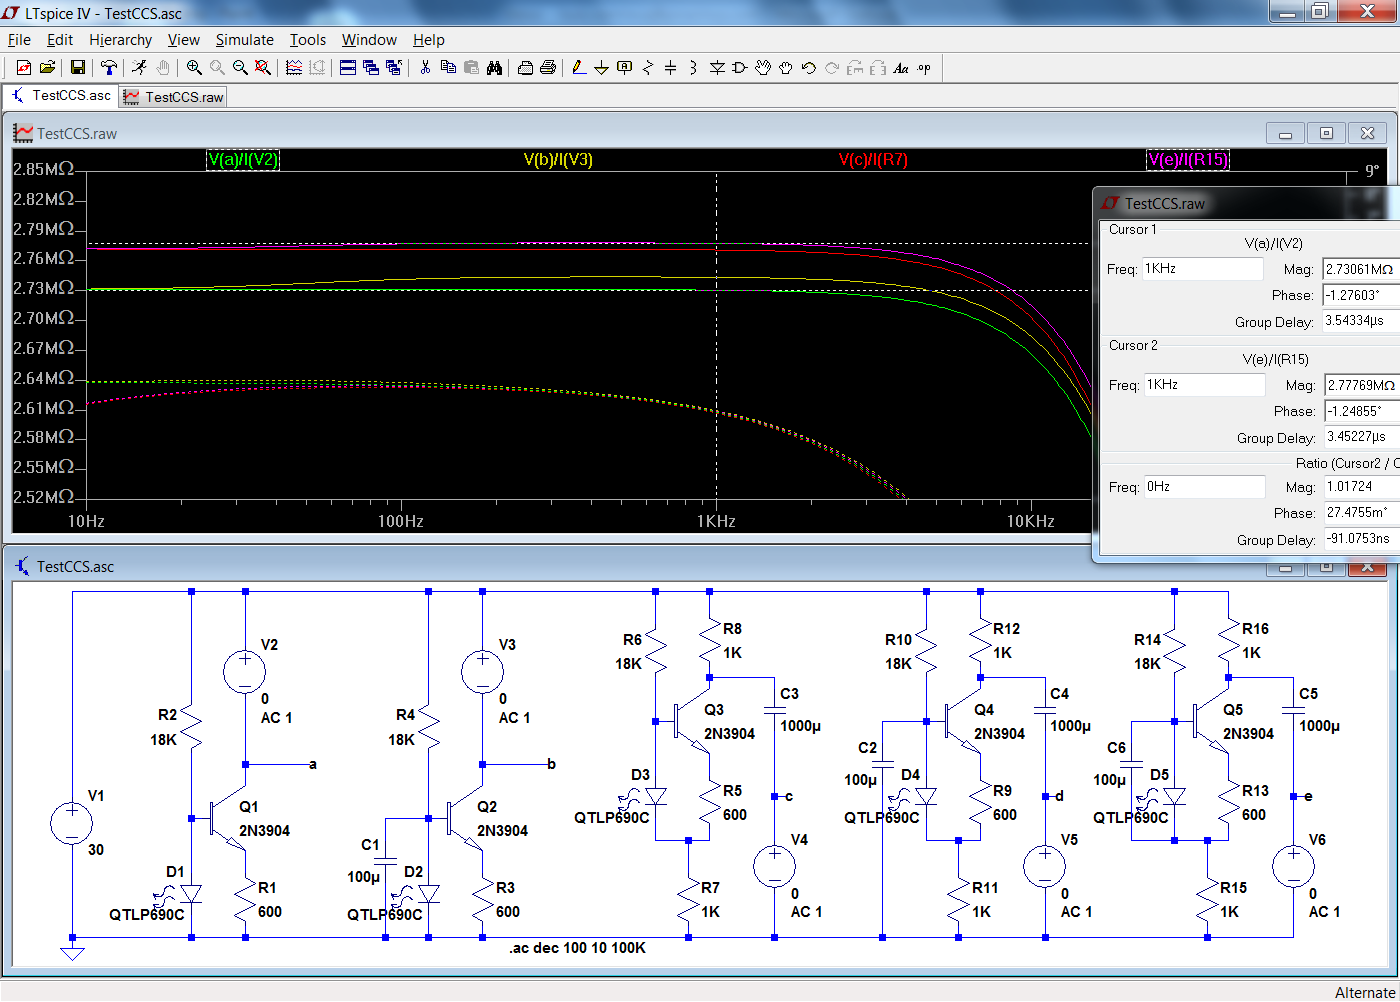The height and width of the screenshot is (1002, 1400).
Task: Click the net label b in schematic
Action: 551,764
